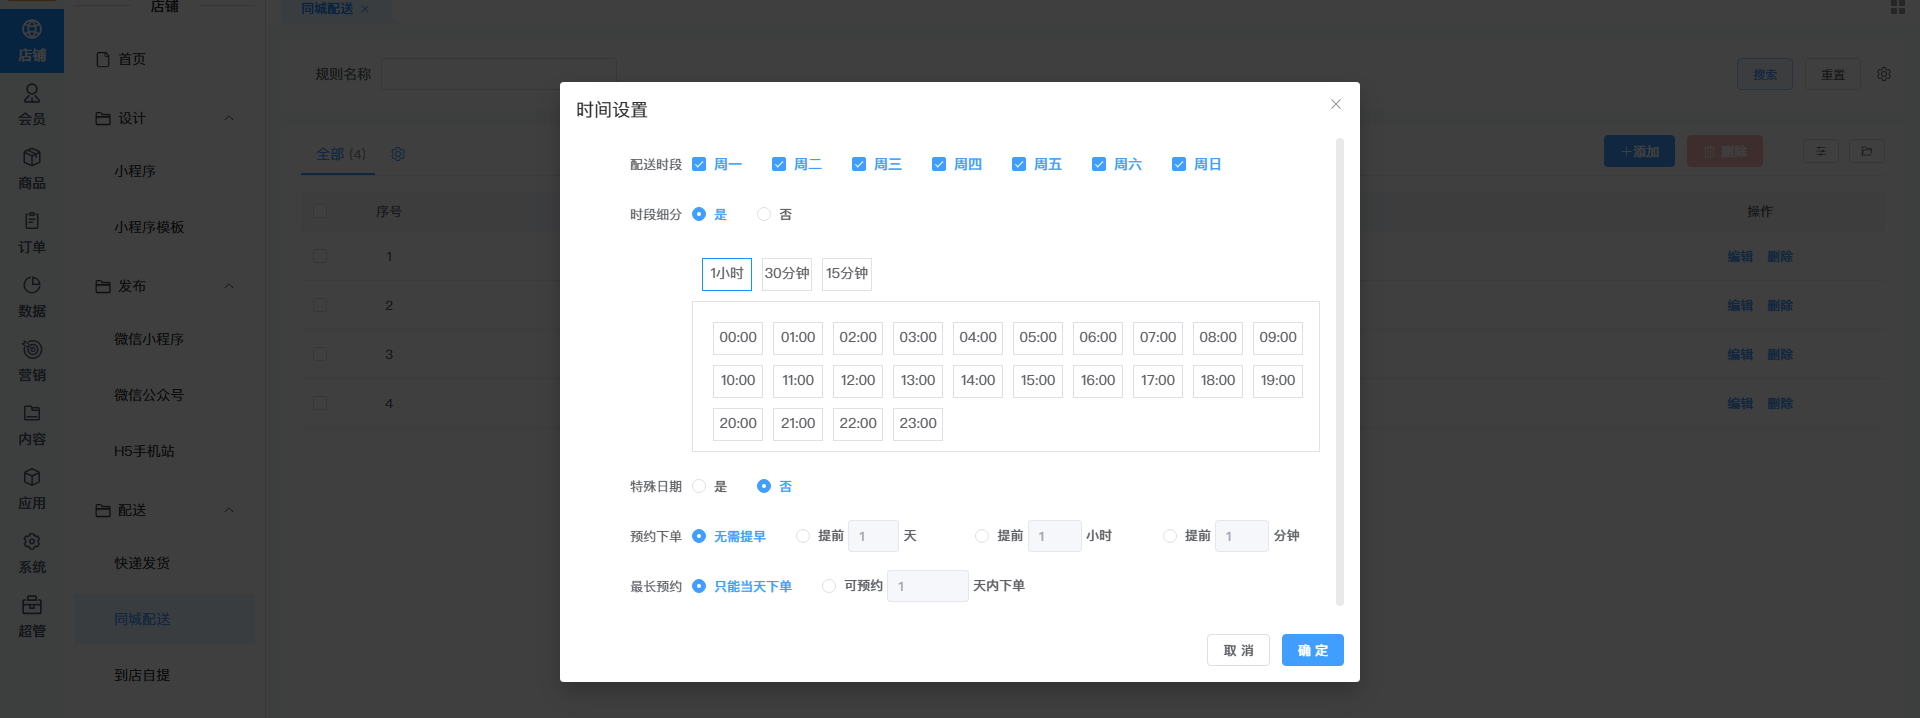Uncheck the 周三 checkbox

[859, 164]
